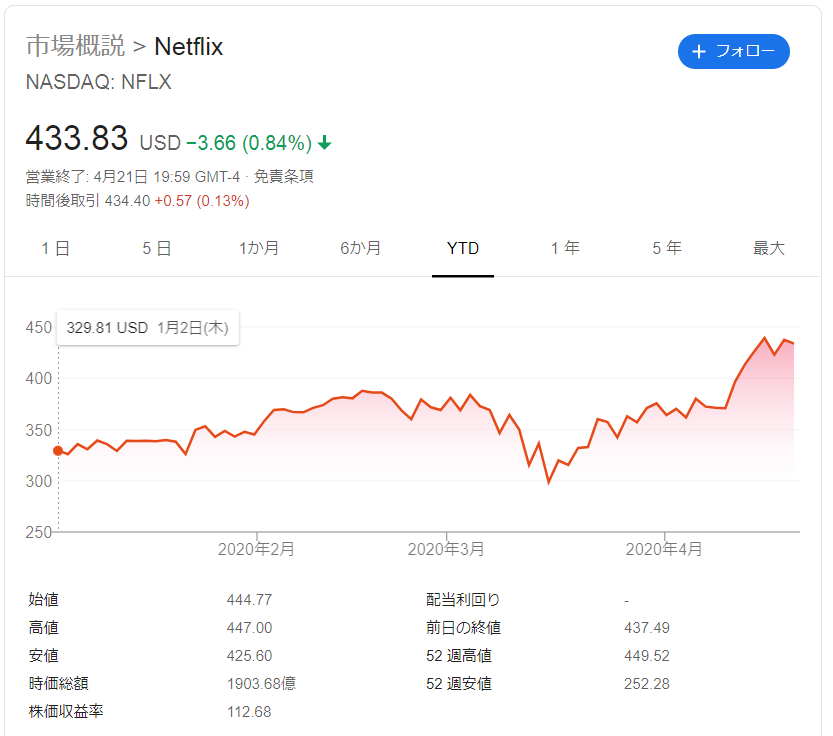This screenshot has width=833, height=736.
Task: Select the YTD range tab
Action: point(463,248)
